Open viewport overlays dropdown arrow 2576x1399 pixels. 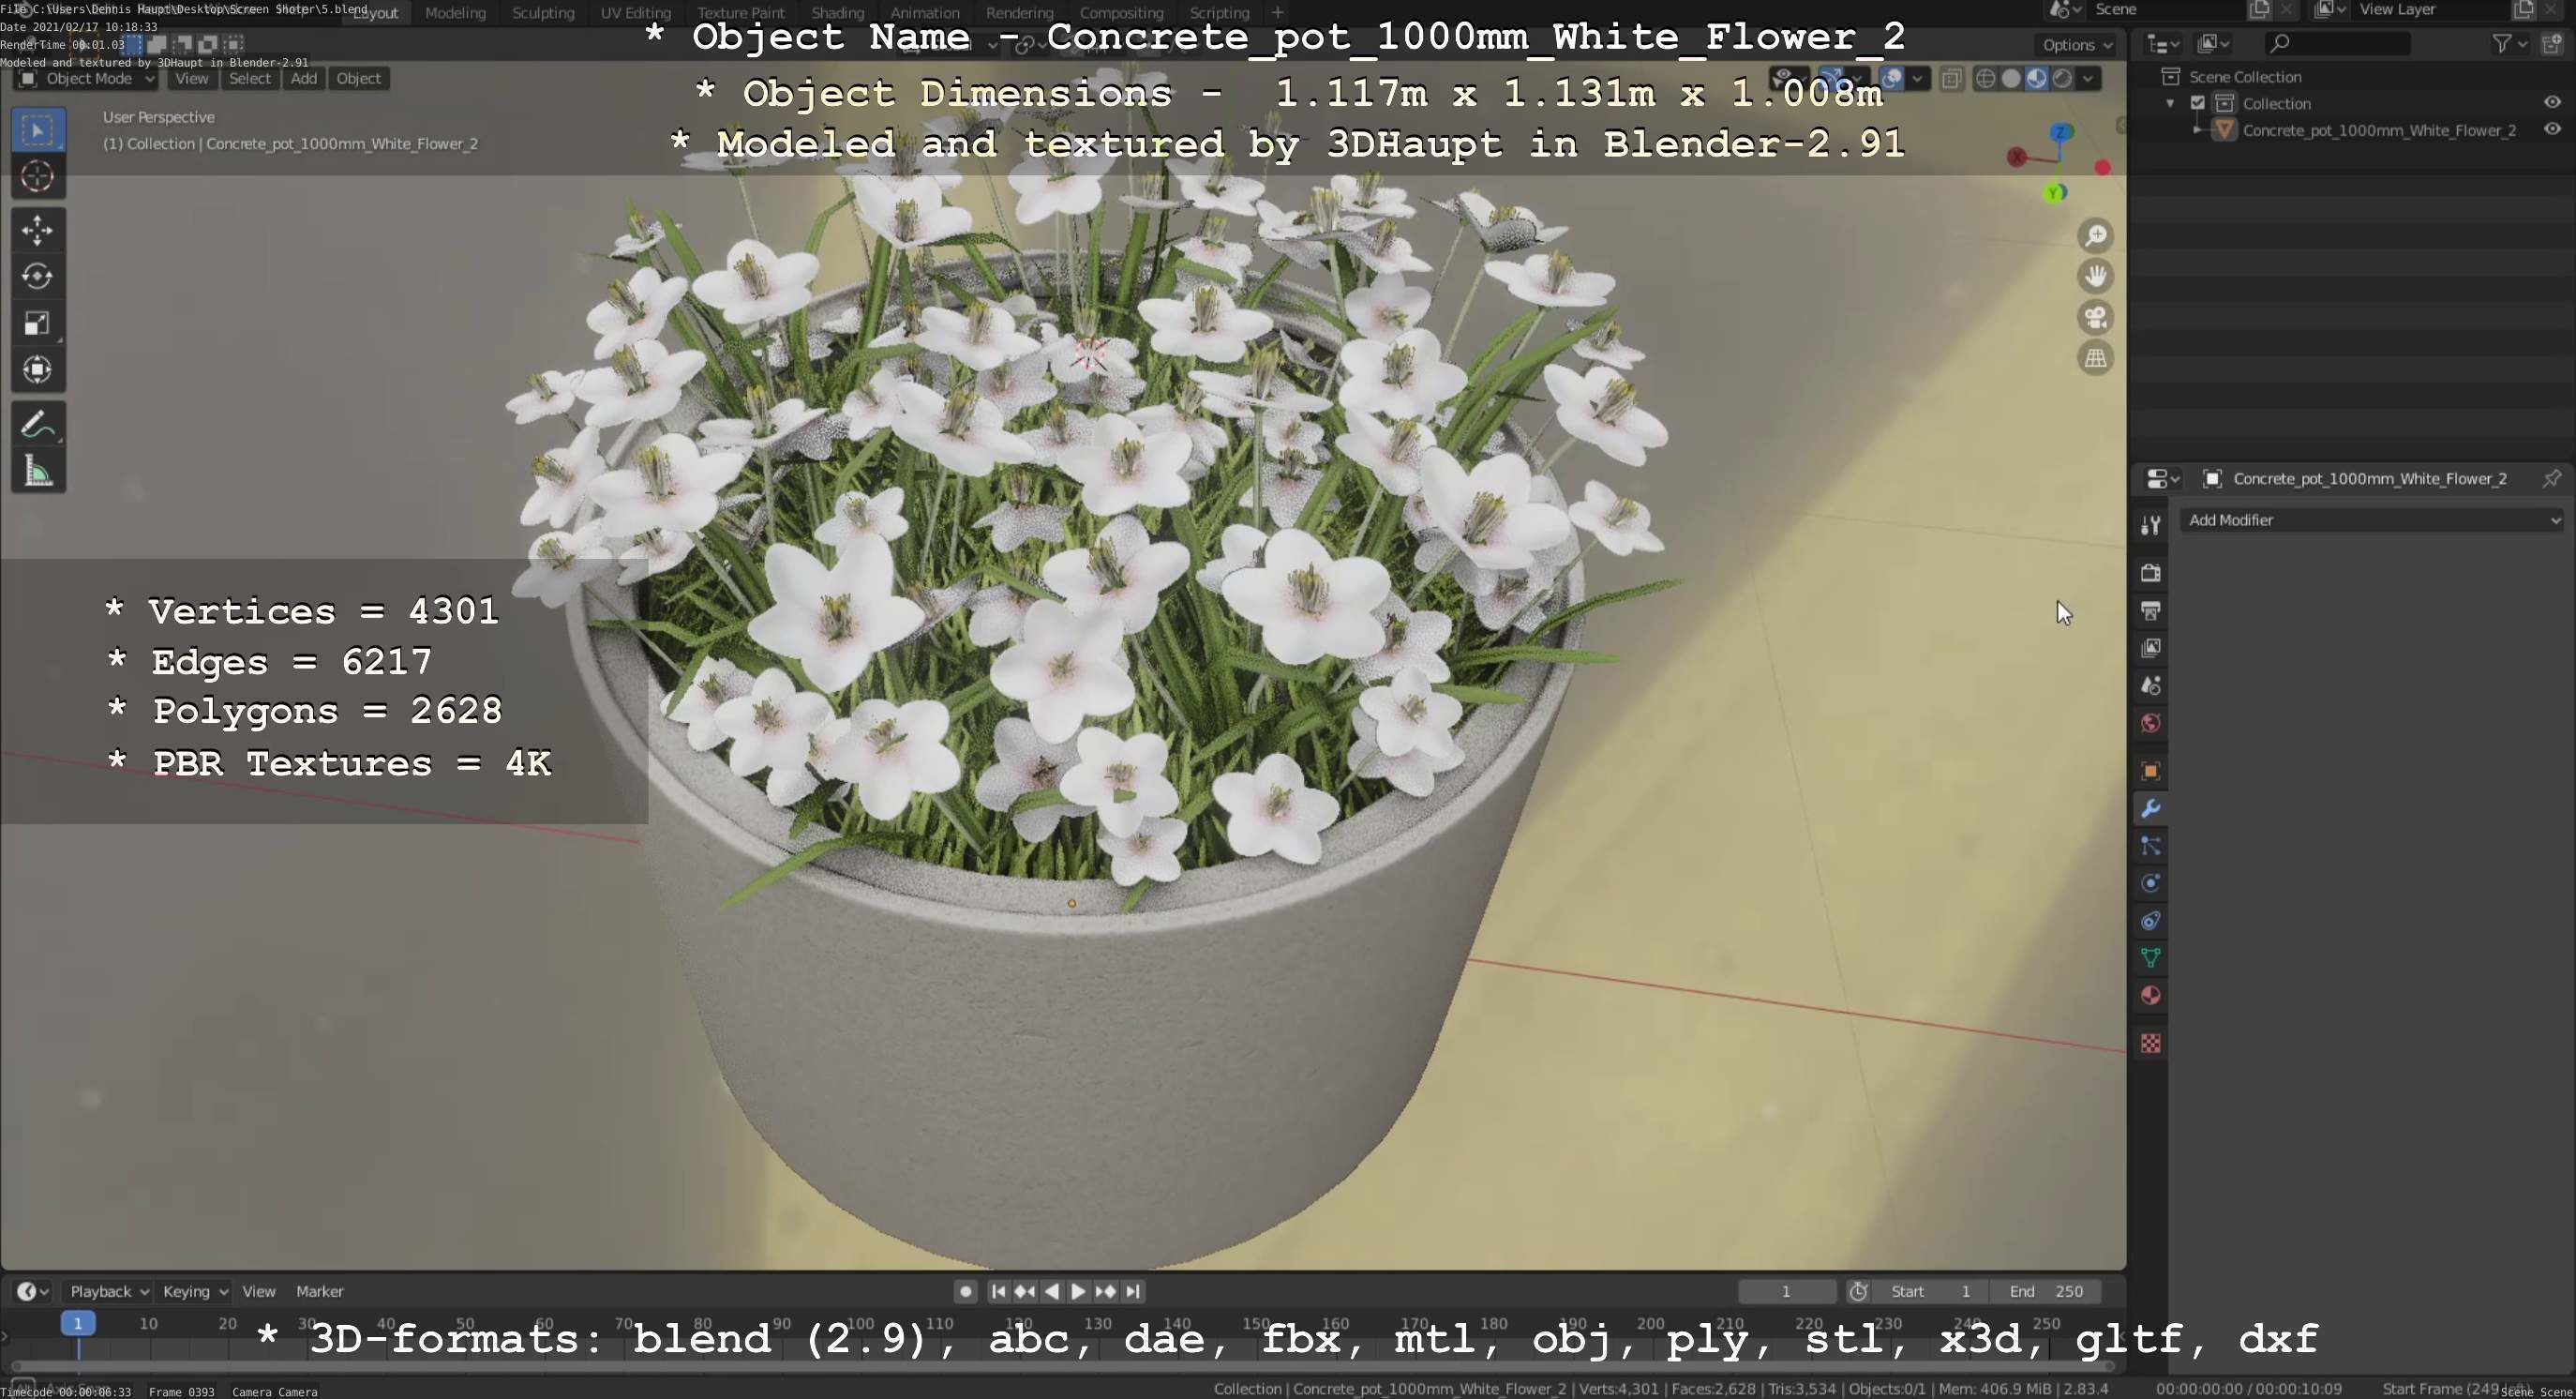[1916, 78]
